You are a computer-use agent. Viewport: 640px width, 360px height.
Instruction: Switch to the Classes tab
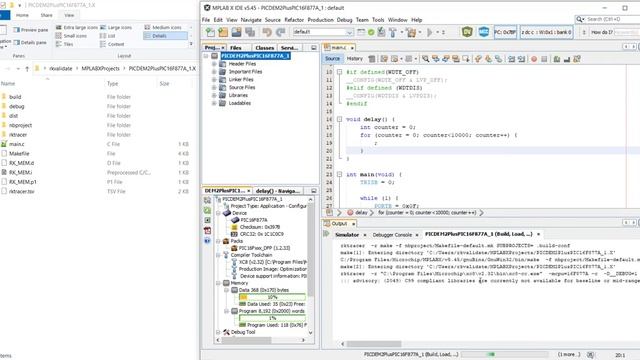pyautogui.click(x=264, y=48)
